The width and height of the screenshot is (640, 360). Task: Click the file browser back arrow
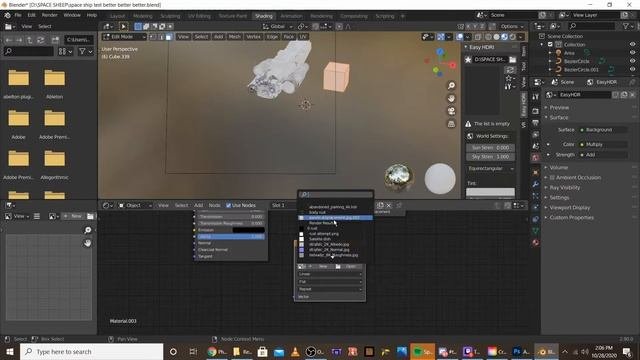(x=9, y=40)
